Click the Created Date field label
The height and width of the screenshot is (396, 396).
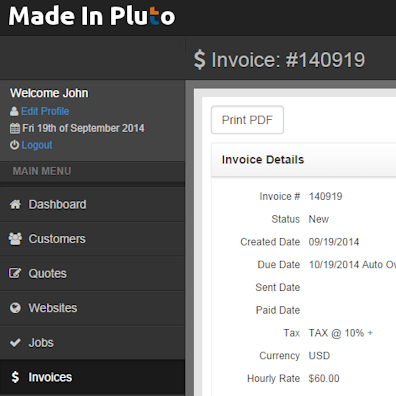point(270,242)
